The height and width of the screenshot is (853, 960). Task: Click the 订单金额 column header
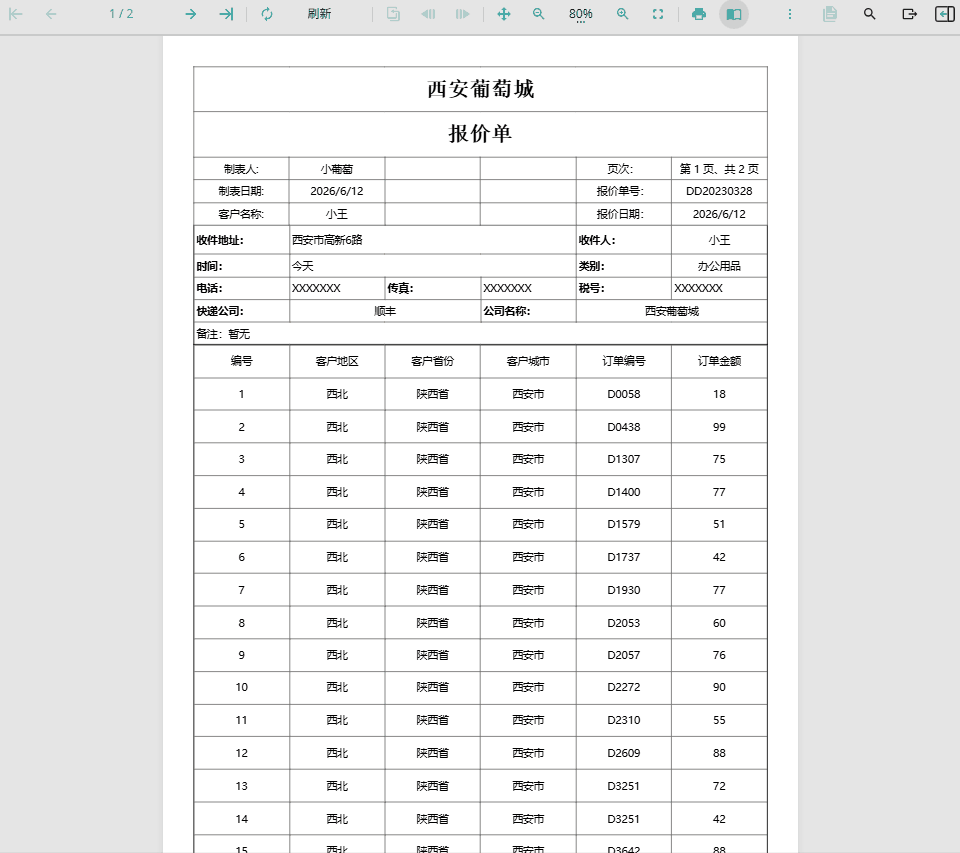click(x=719, y=361)
